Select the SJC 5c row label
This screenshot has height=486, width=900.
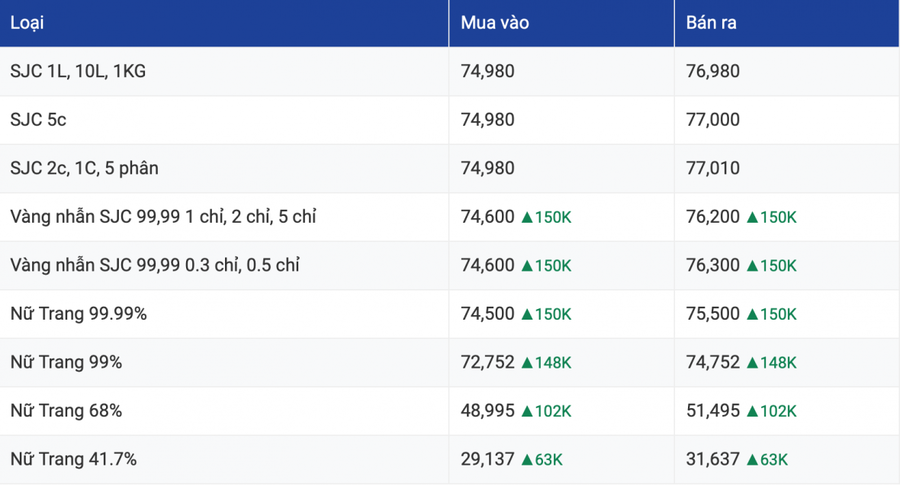38,119
